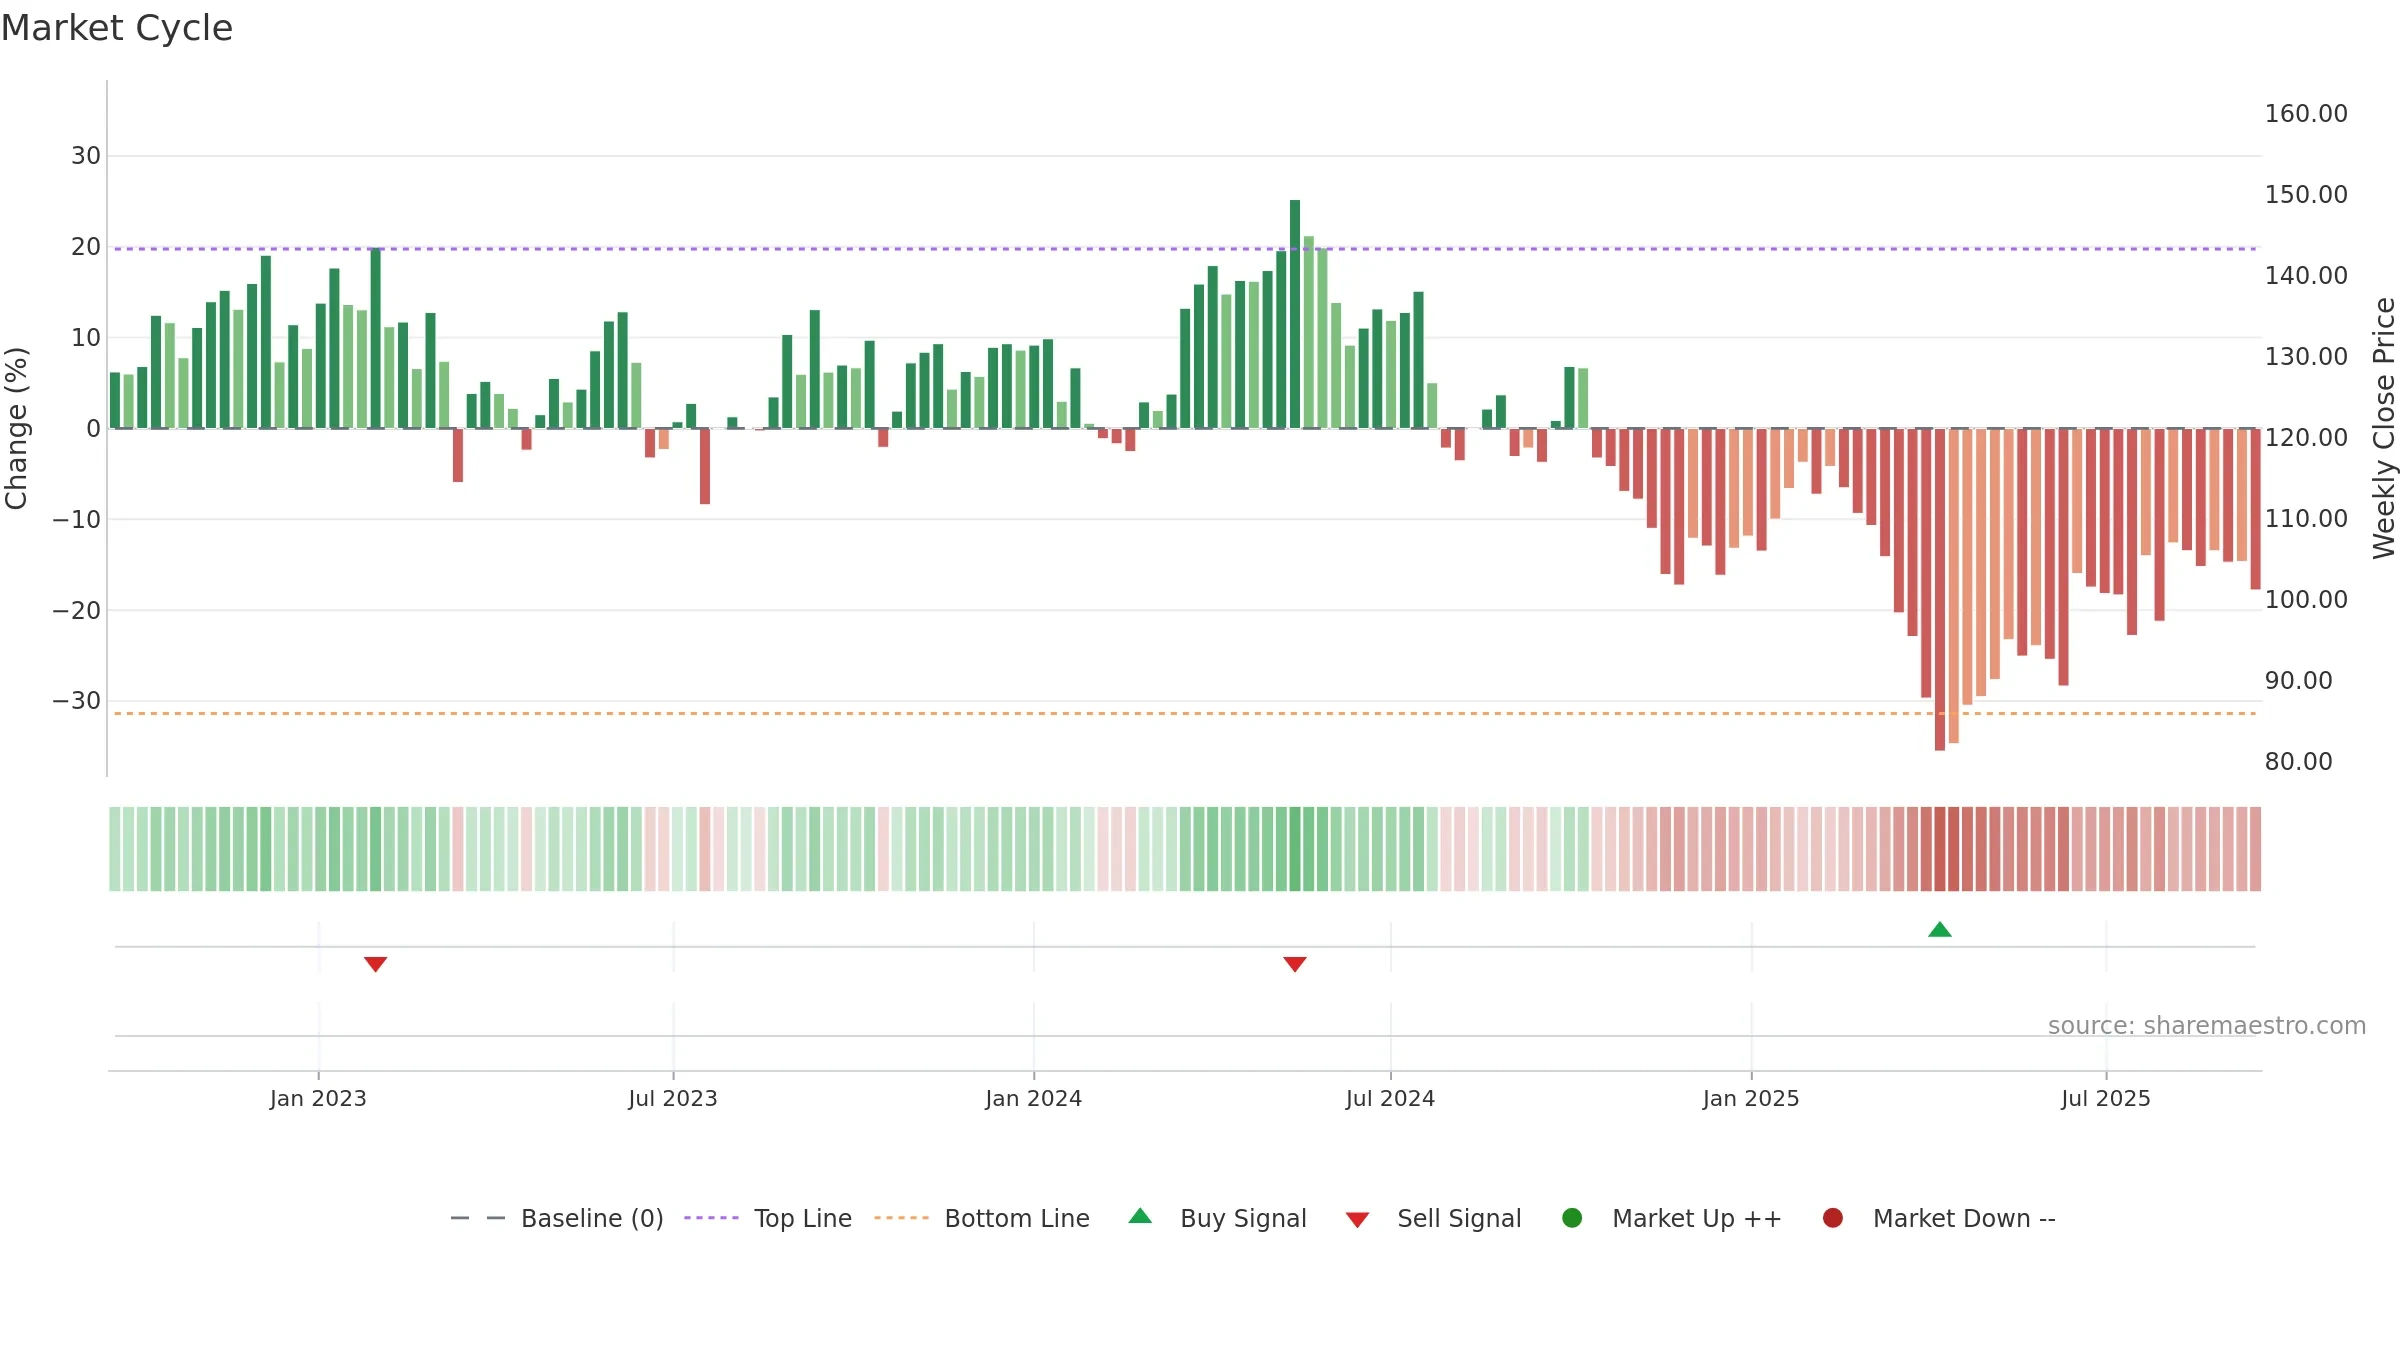Click the Jan 2024 x-axis label
The height and width of the screenshot is (1350, 2400).
click(1034, 1098)
